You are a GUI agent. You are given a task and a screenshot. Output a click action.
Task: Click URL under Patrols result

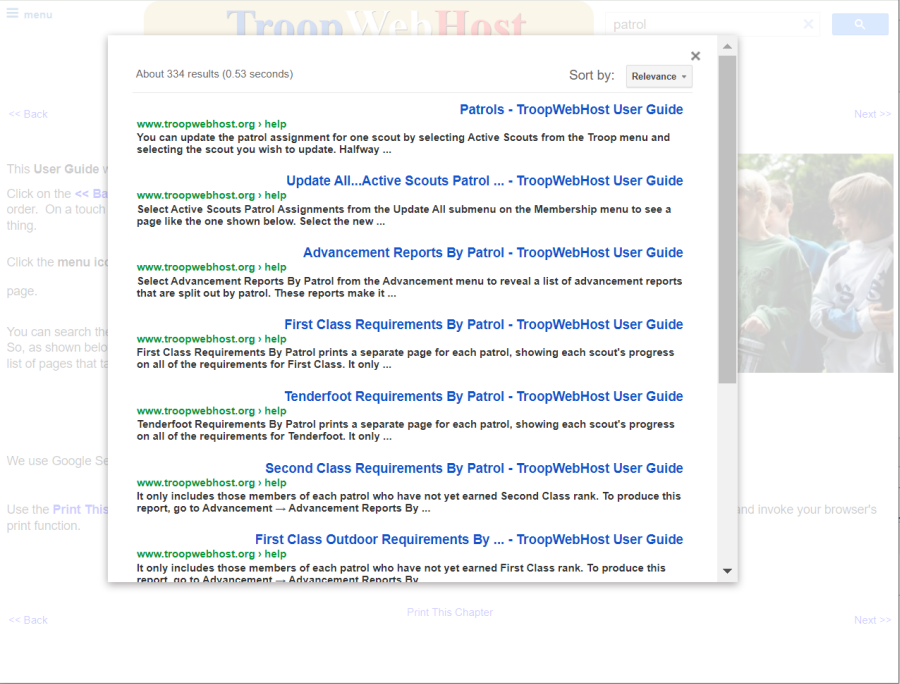click(211, 124)
